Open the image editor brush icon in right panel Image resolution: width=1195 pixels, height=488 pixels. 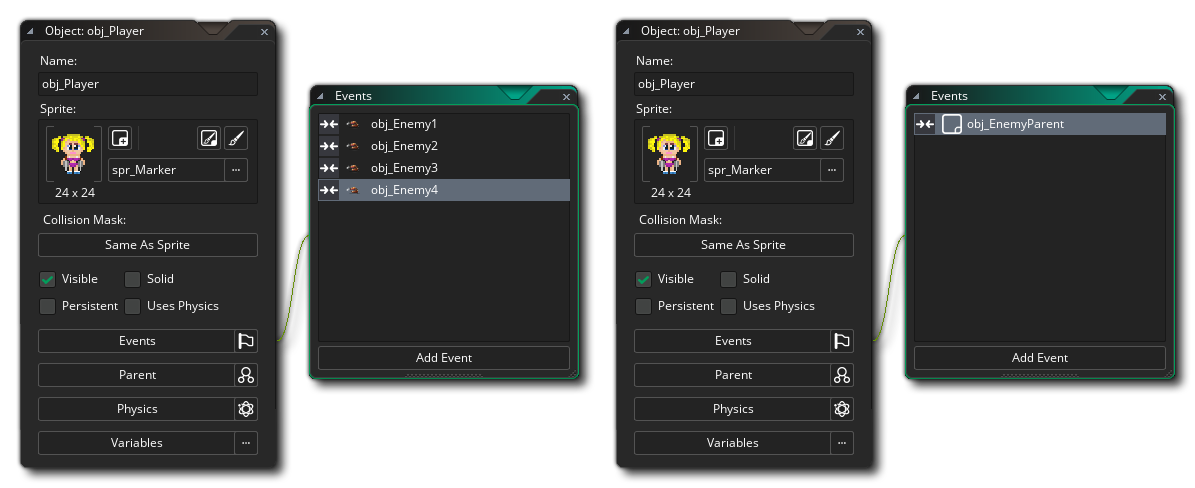pyautogui.click(x=832, y=138)
